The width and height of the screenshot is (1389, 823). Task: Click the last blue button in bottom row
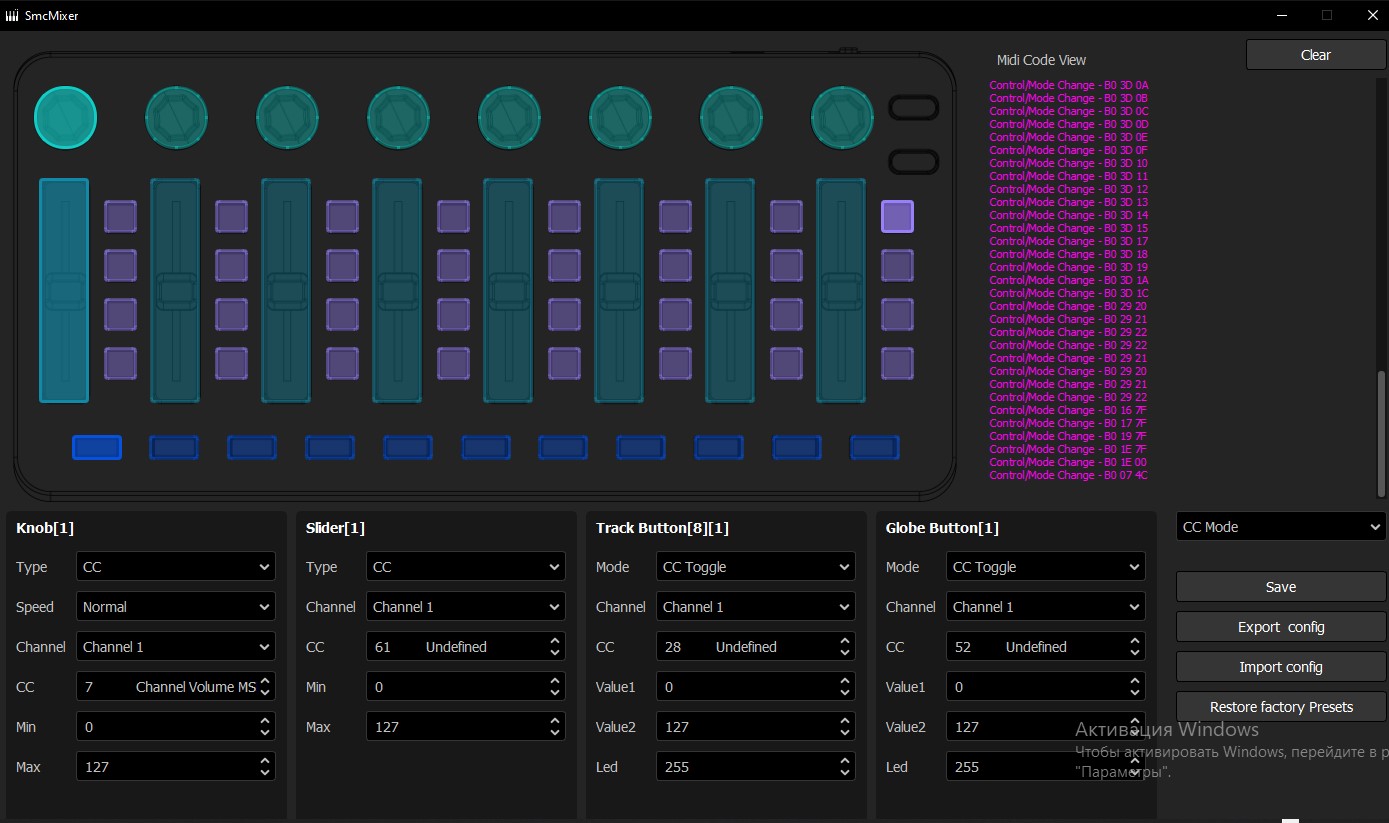(x=874, y=447)
